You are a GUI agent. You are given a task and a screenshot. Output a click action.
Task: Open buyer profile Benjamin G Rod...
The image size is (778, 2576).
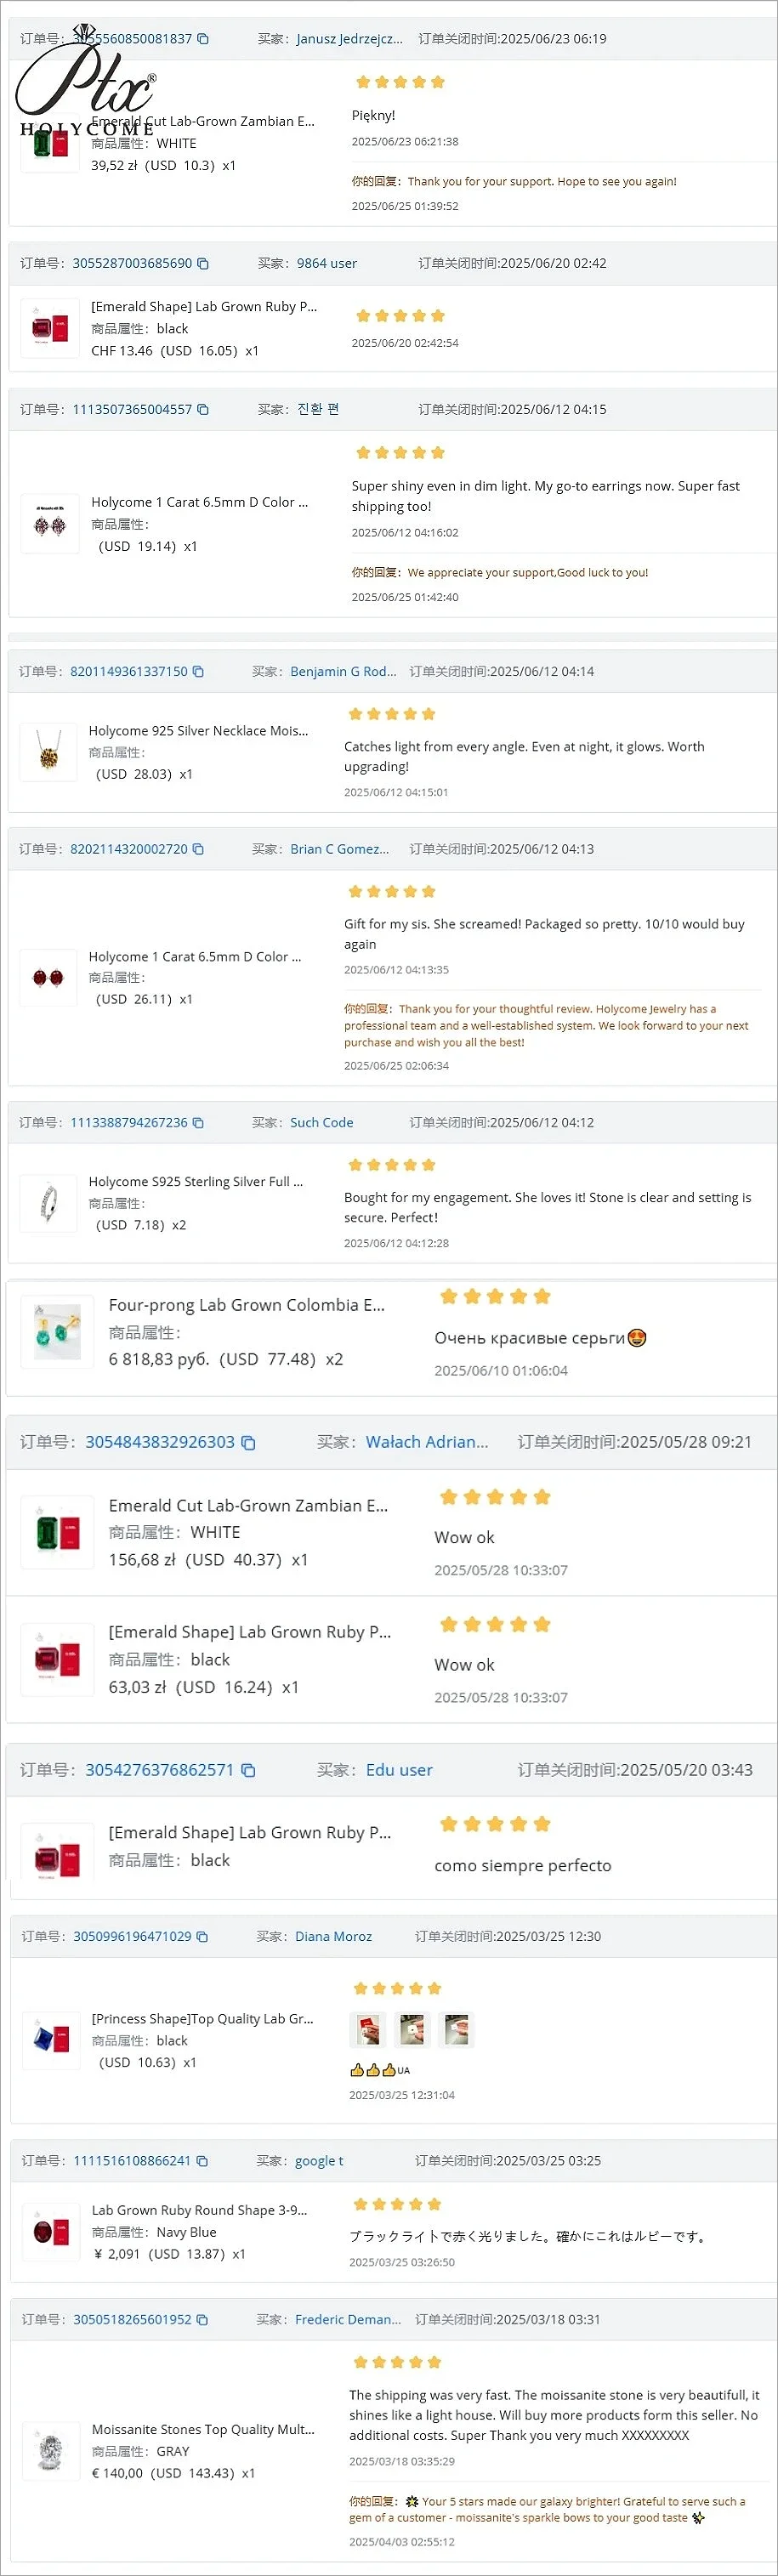[343, 672]
